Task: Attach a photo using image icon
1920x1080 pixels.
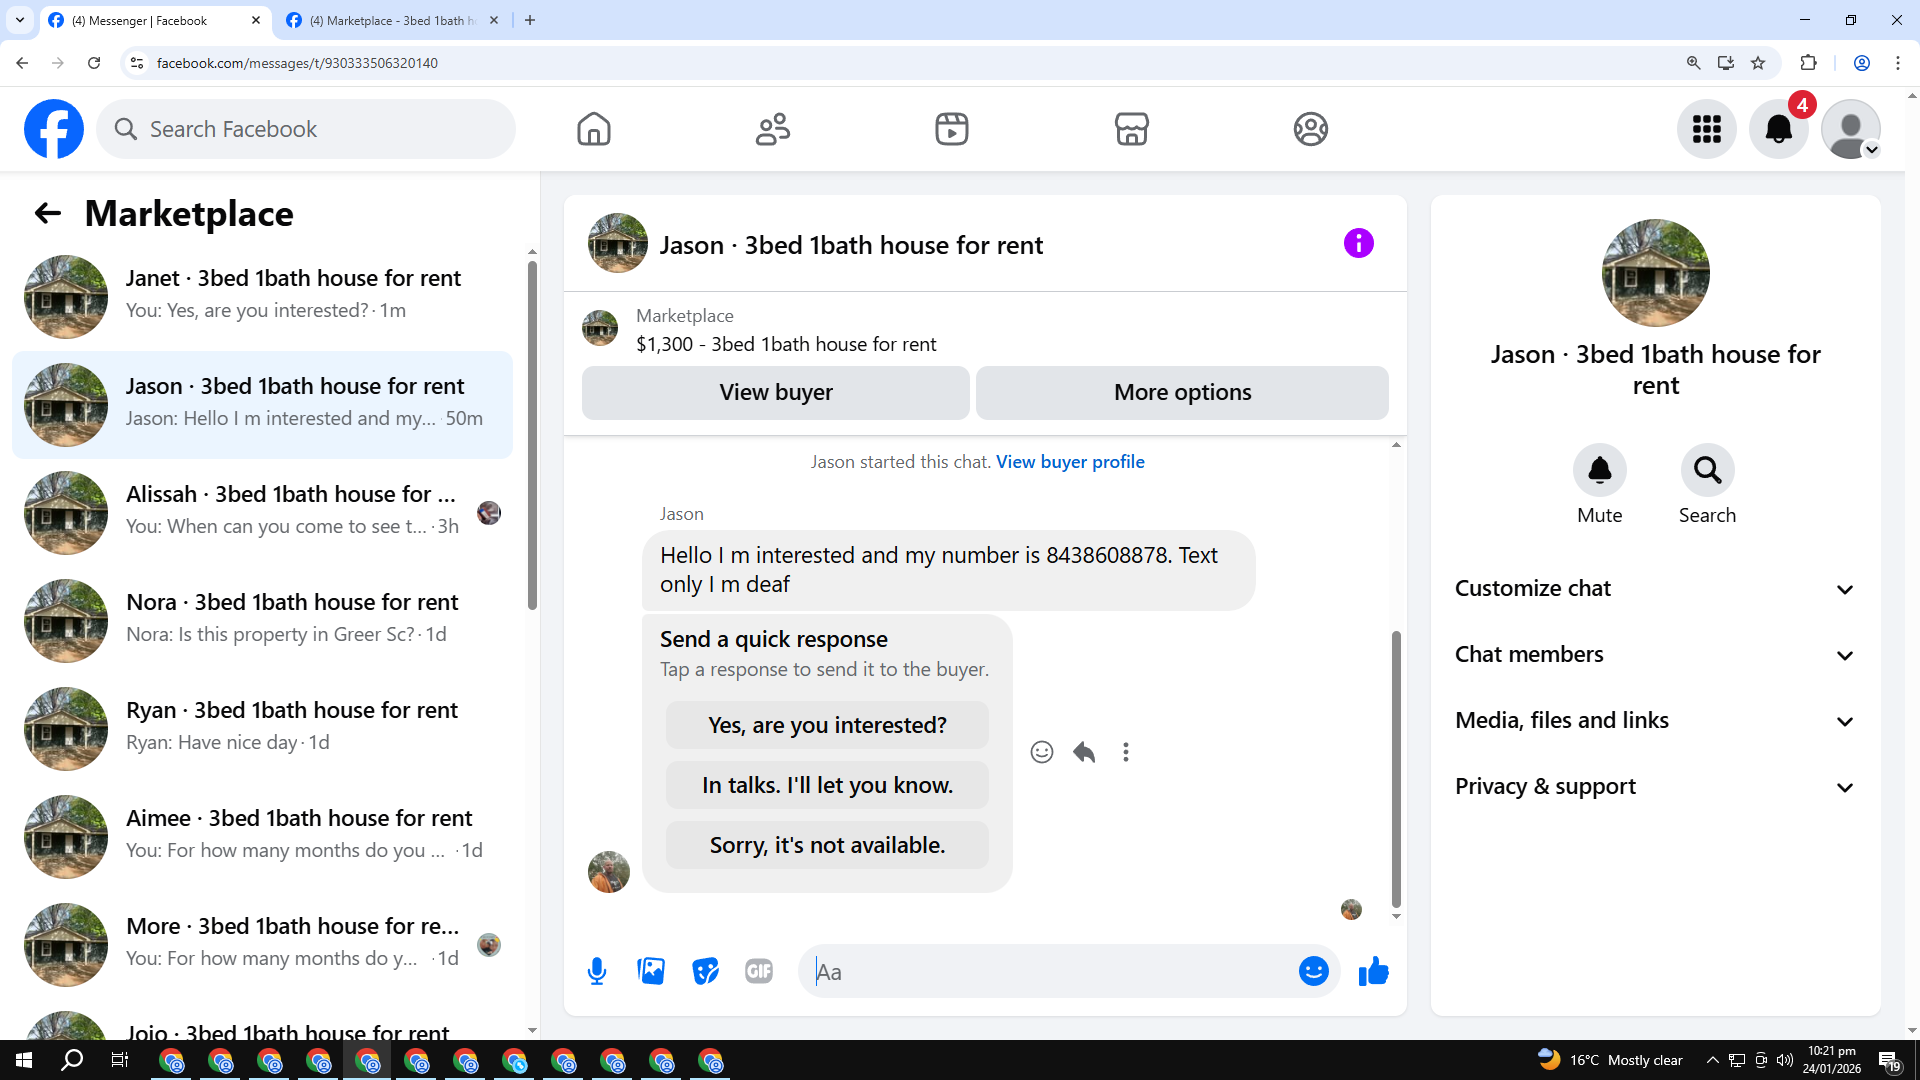Action: [x=651, y=971]
